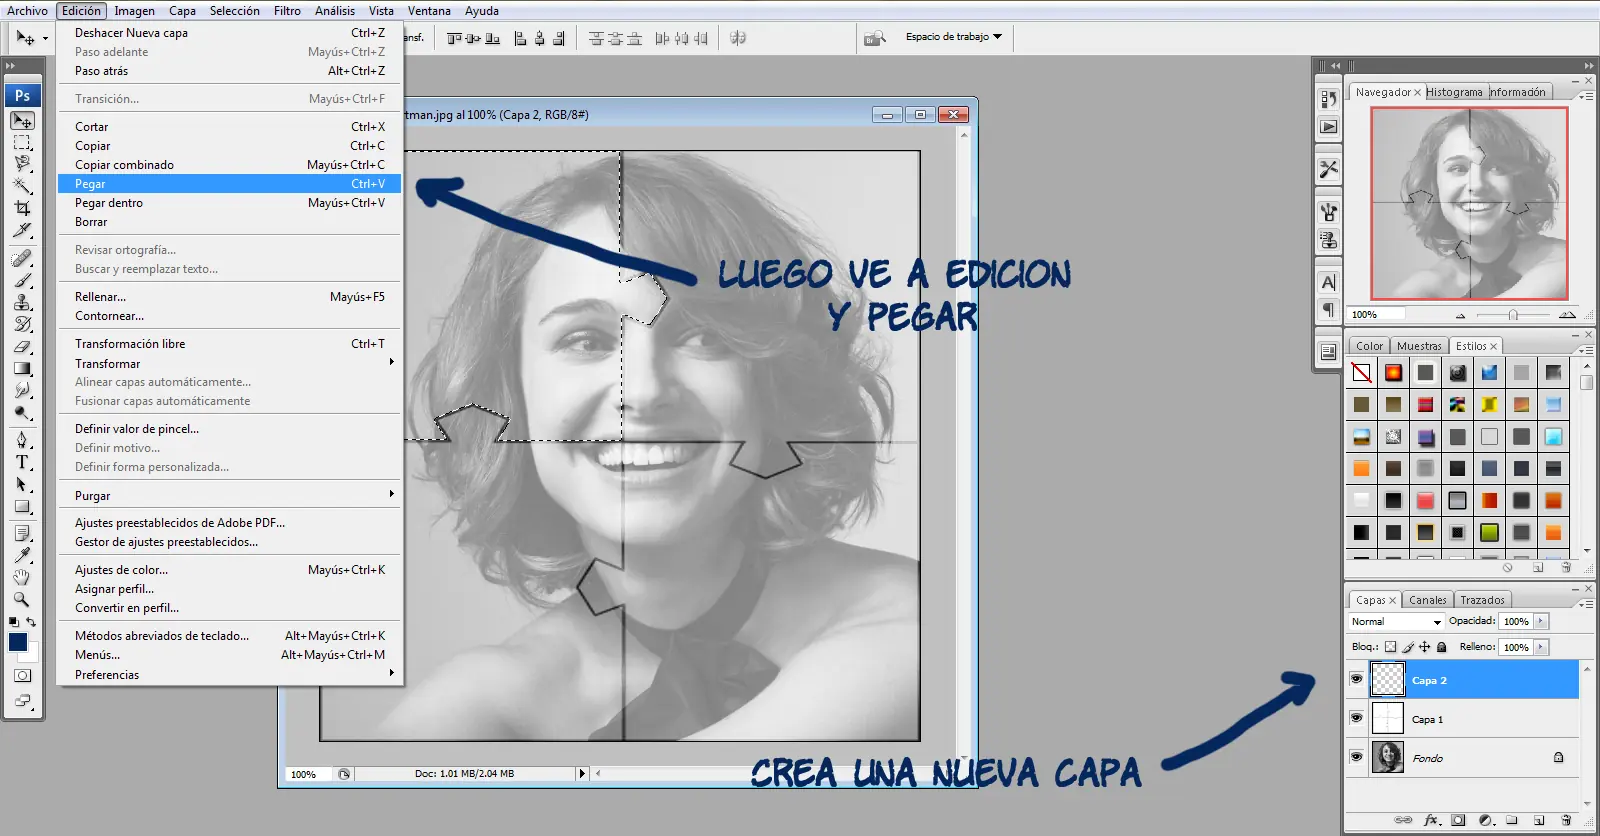Toggle lock all icon
The height and width of the screenshot is (836, 1600).
1442,647
